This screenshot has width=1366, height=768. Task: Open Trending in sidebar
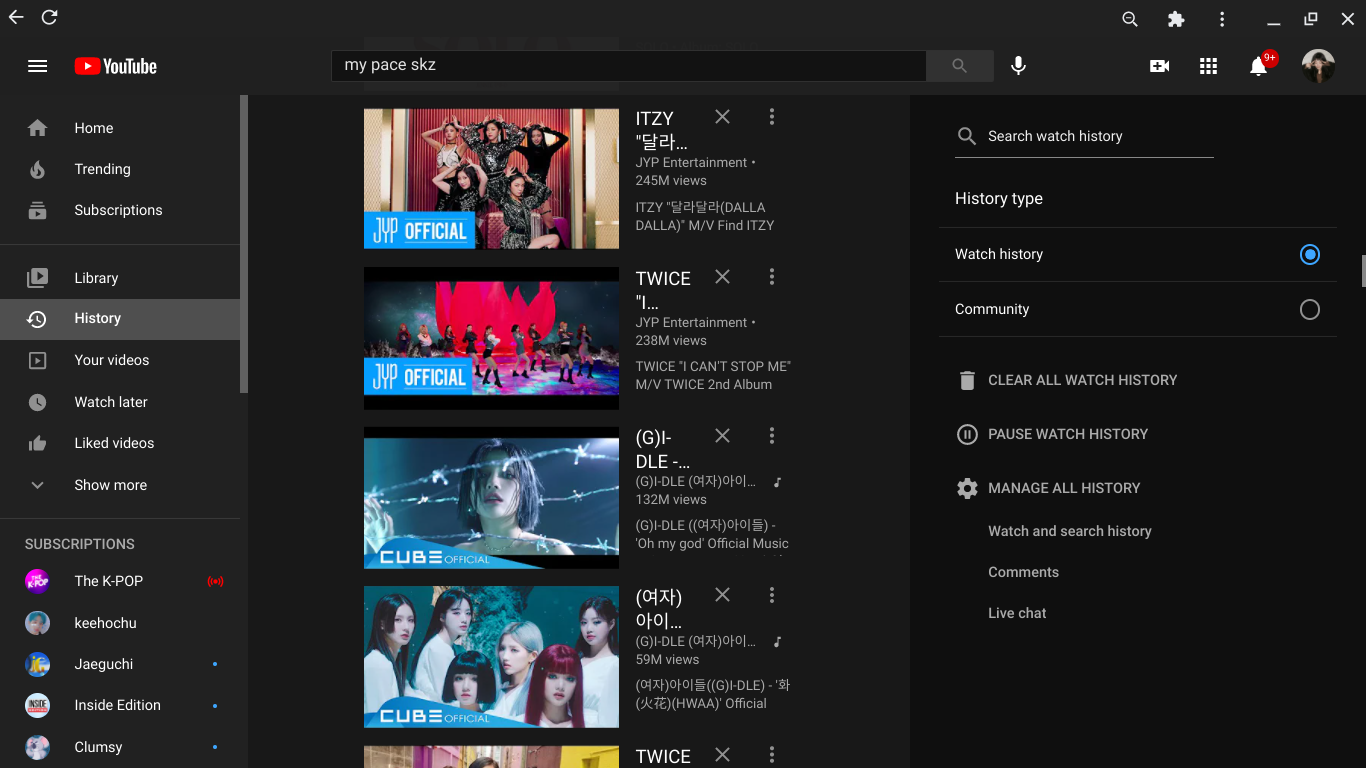120,169
